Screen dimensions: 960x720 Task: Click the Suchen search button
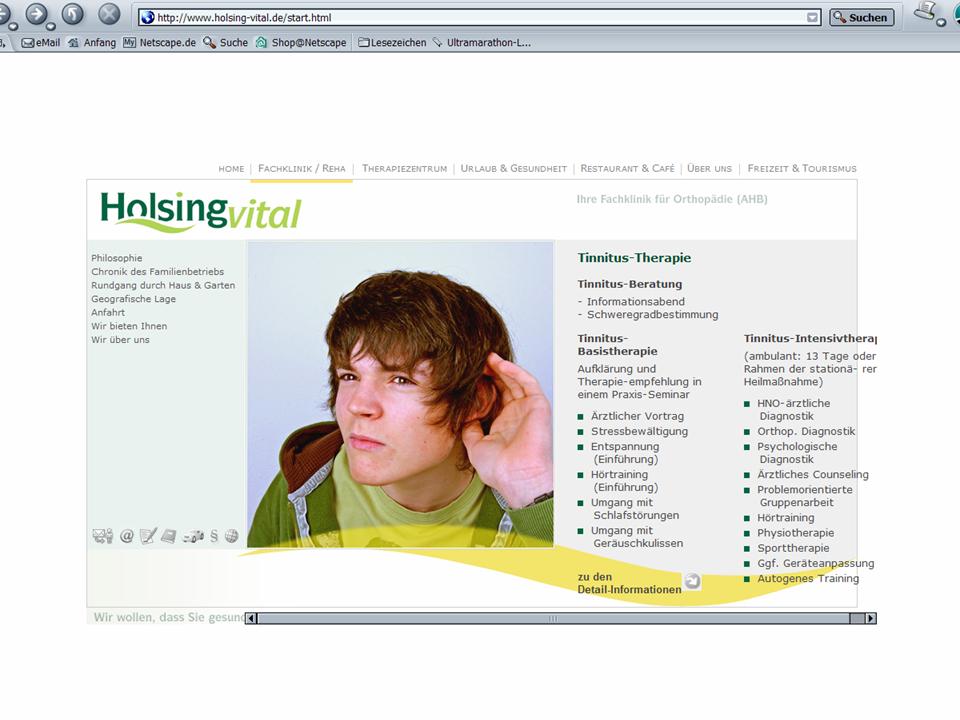(x=861, y=17)
